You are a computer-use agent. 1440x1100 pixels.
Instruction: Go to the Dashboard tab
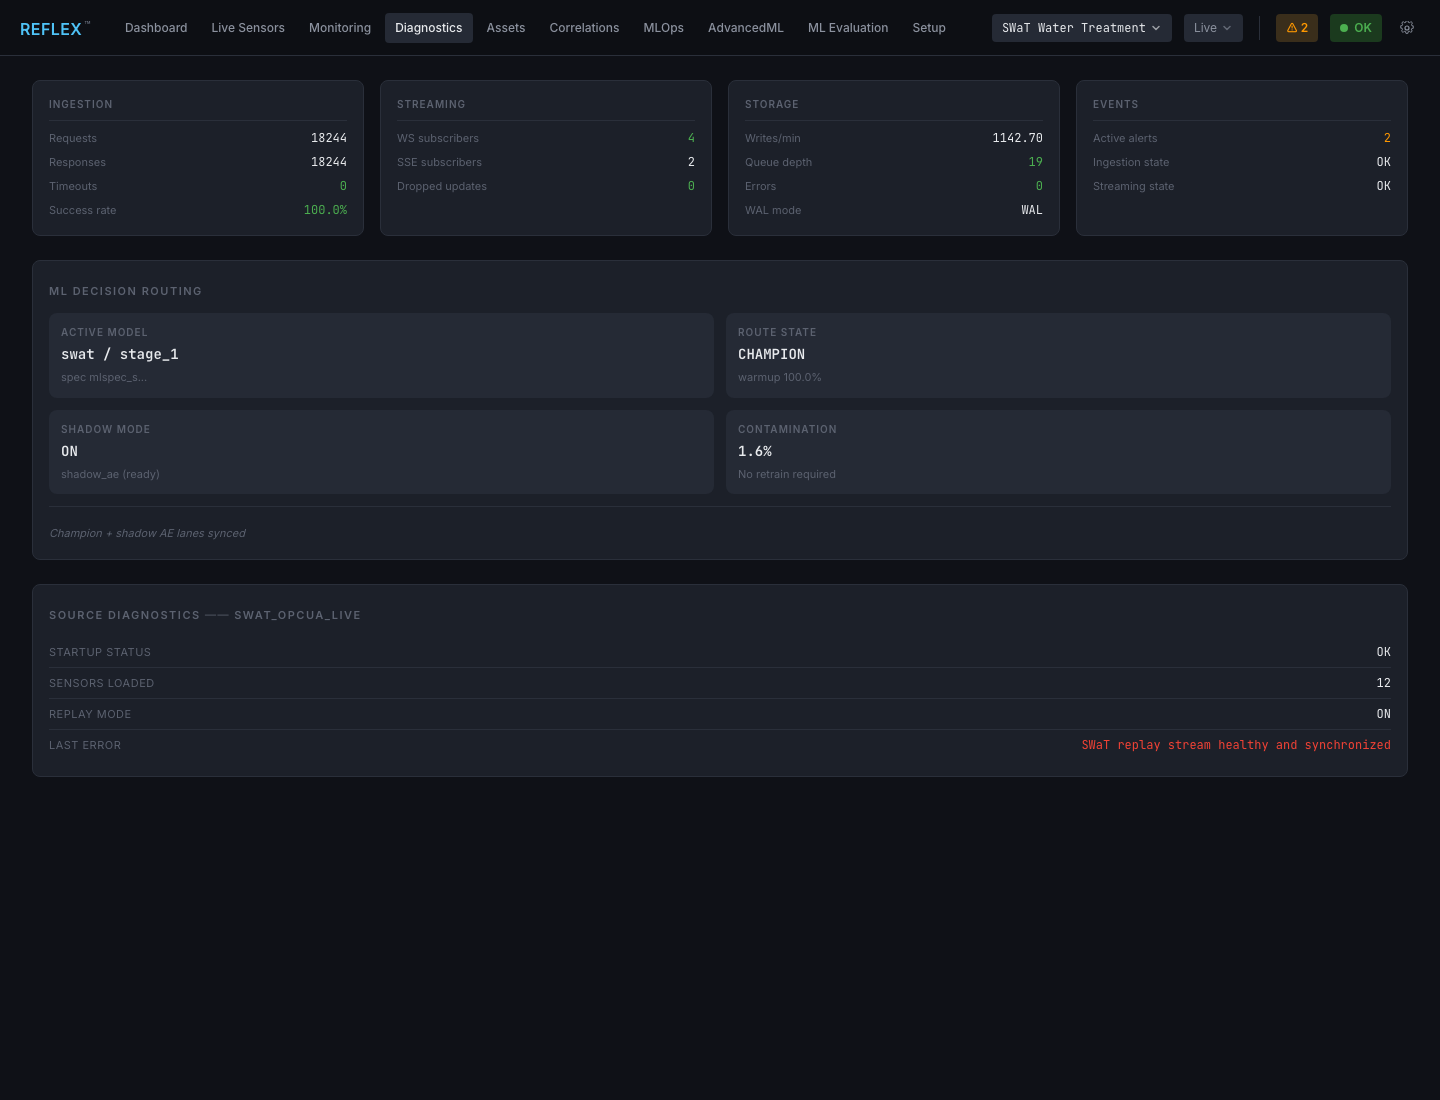(156, 28)
